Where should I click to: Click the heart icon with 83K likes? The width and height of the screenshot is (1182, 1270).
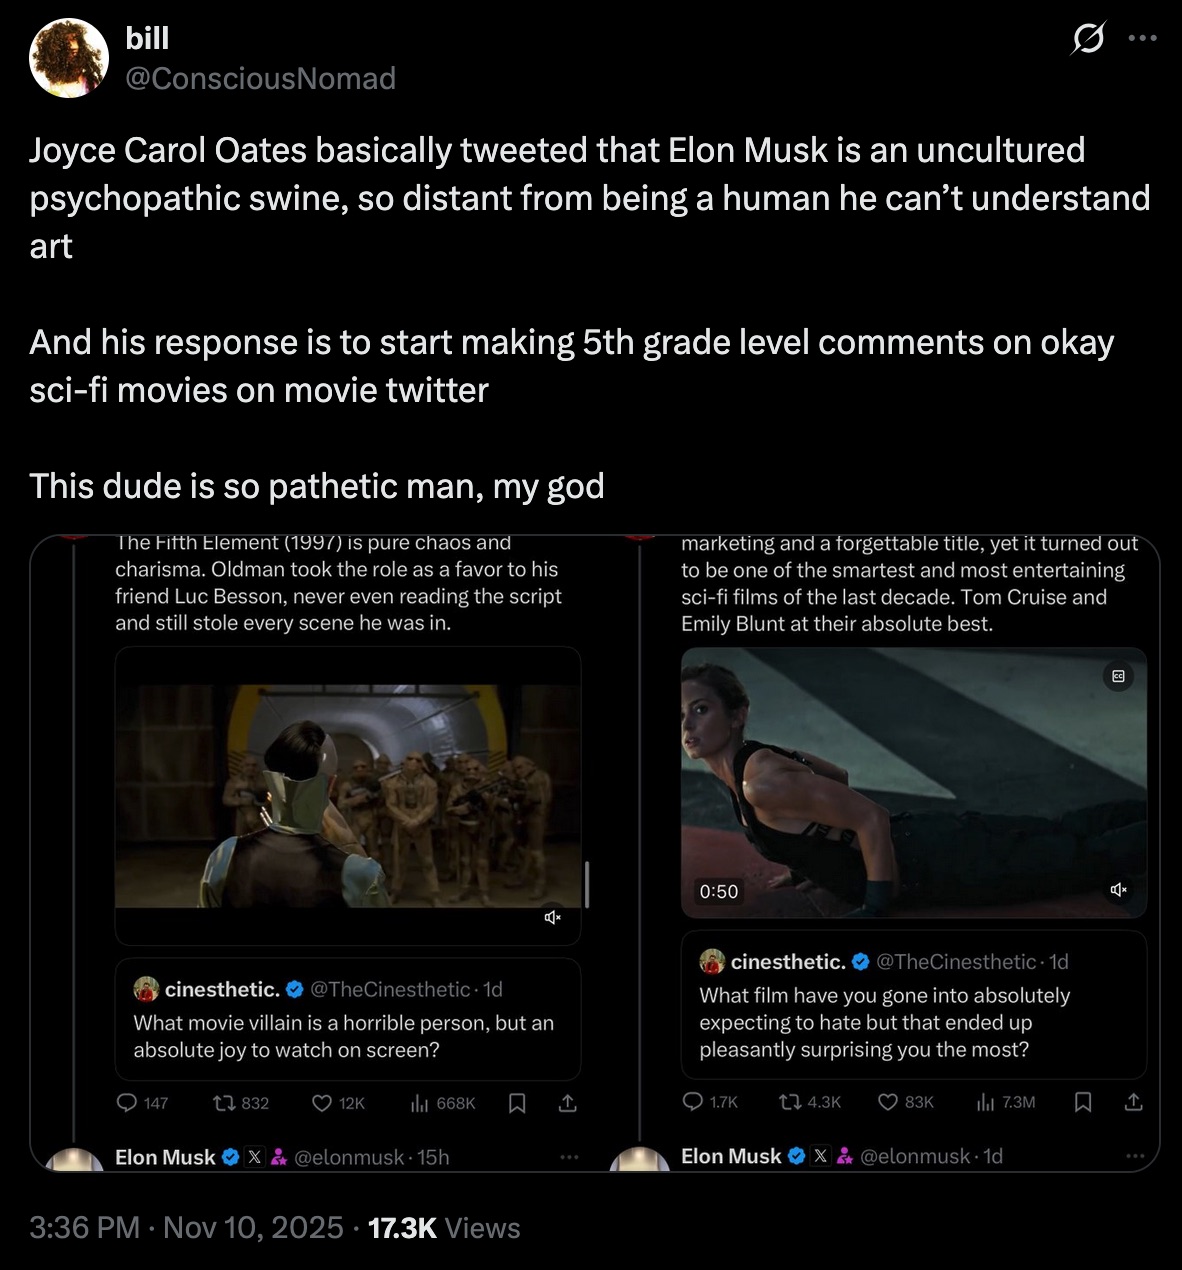pyautogui.click(x=888, y=1101)
